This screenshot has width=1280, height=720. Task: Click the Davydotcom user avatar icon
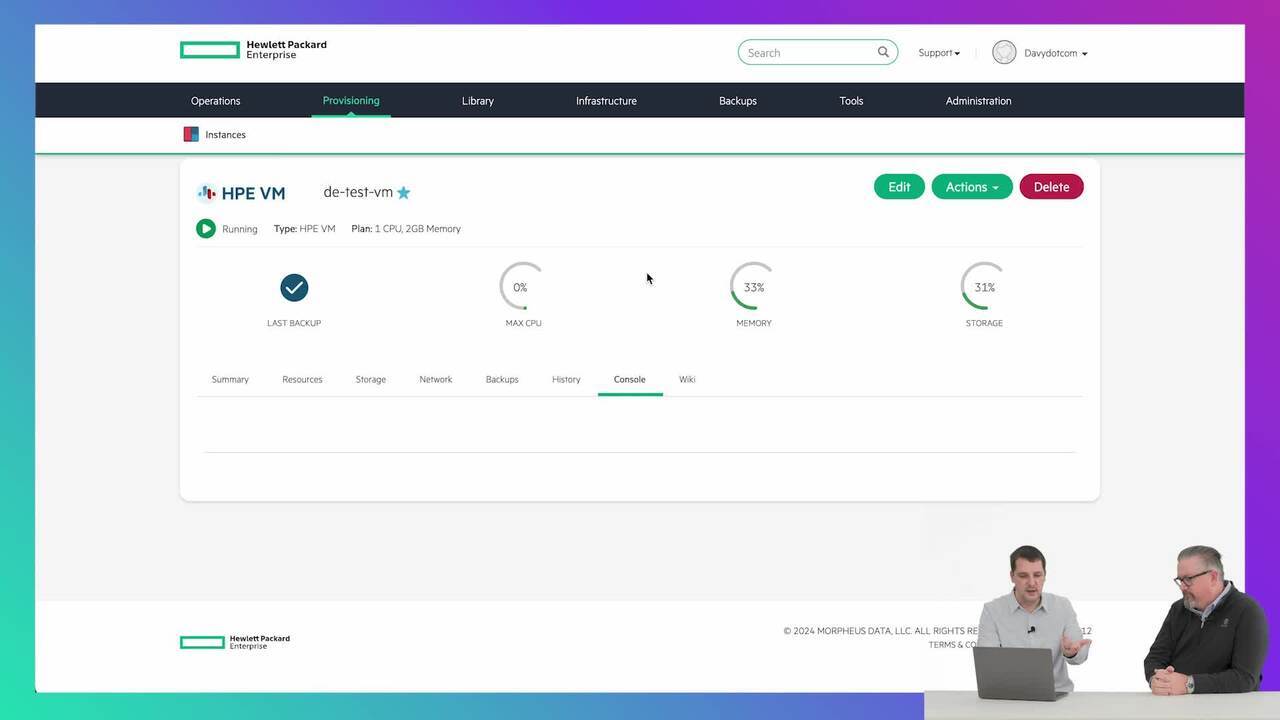[1004, 53]
